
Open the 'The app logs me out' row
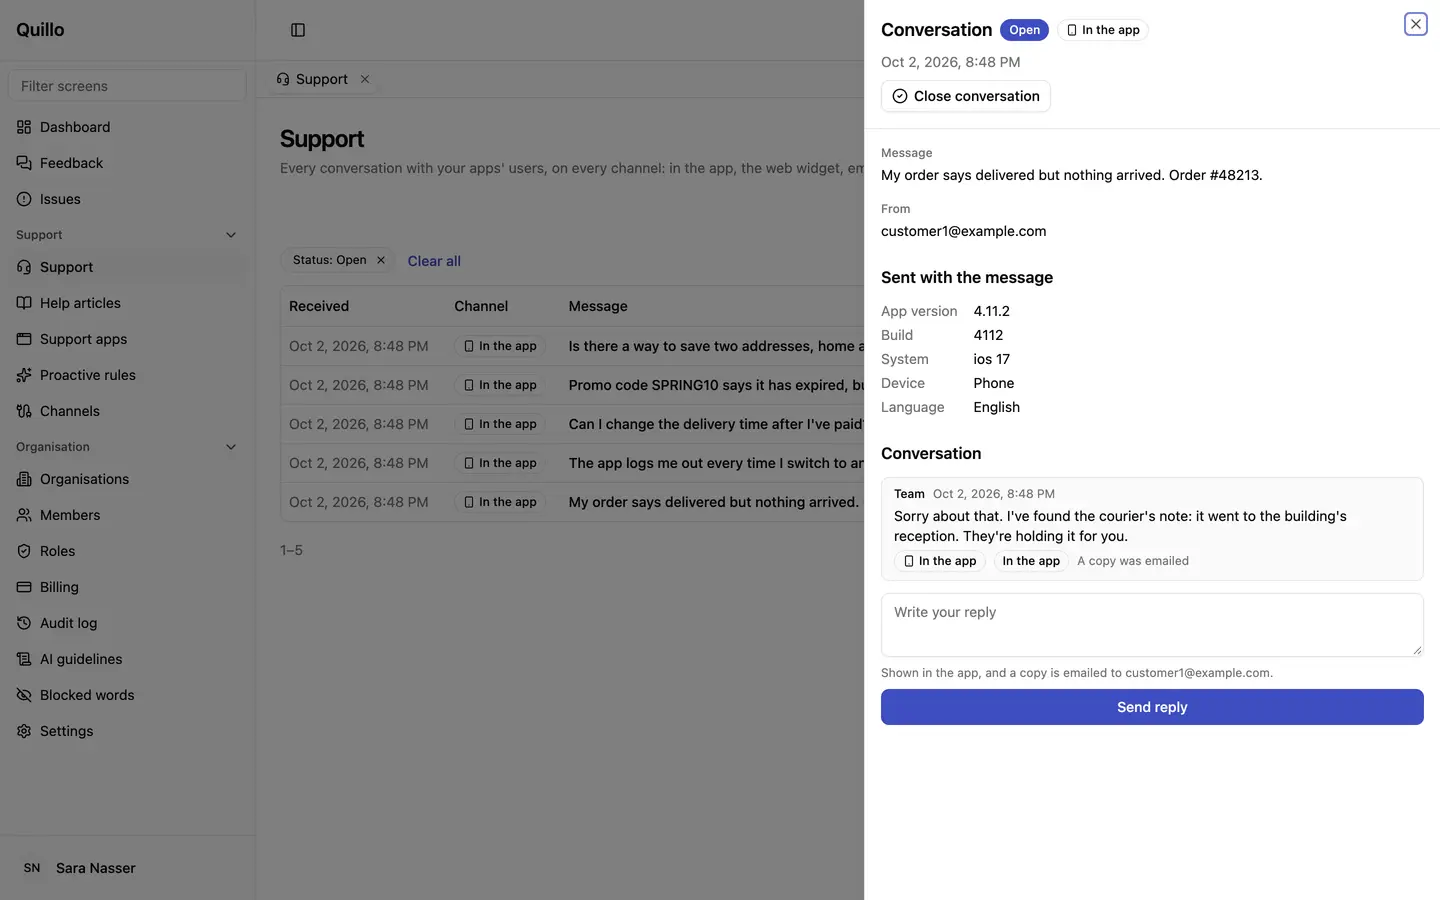click(572, 463)
